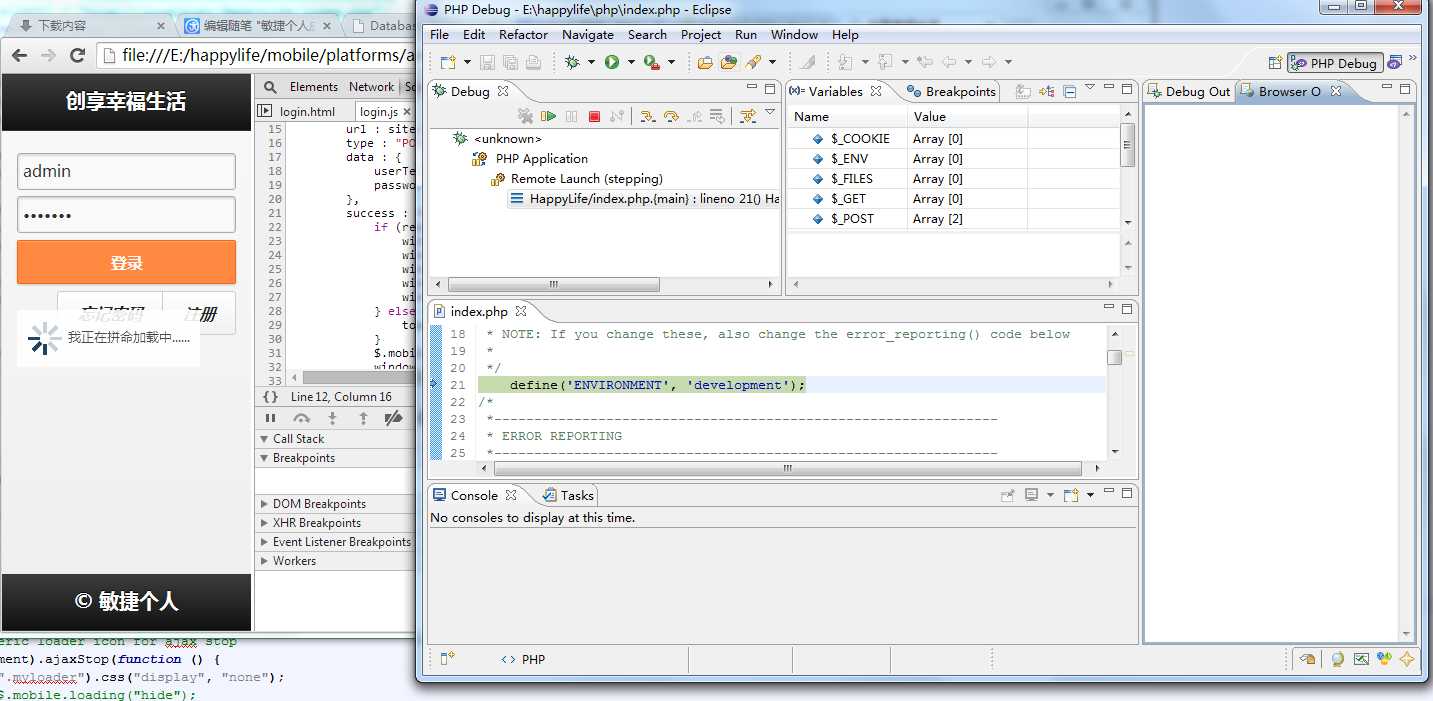Click the Chrome address bar
This screenshot has height=701, width=1433.
pos(255,55)
